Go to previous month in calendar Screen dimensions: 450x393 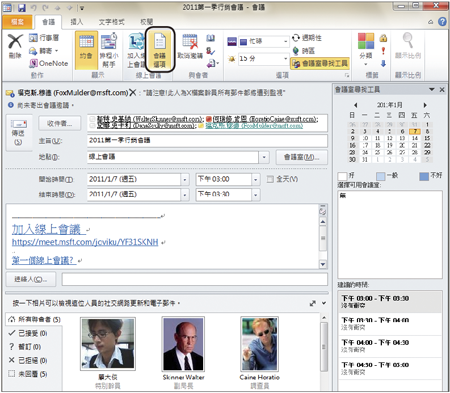click(x=356, y=105)
